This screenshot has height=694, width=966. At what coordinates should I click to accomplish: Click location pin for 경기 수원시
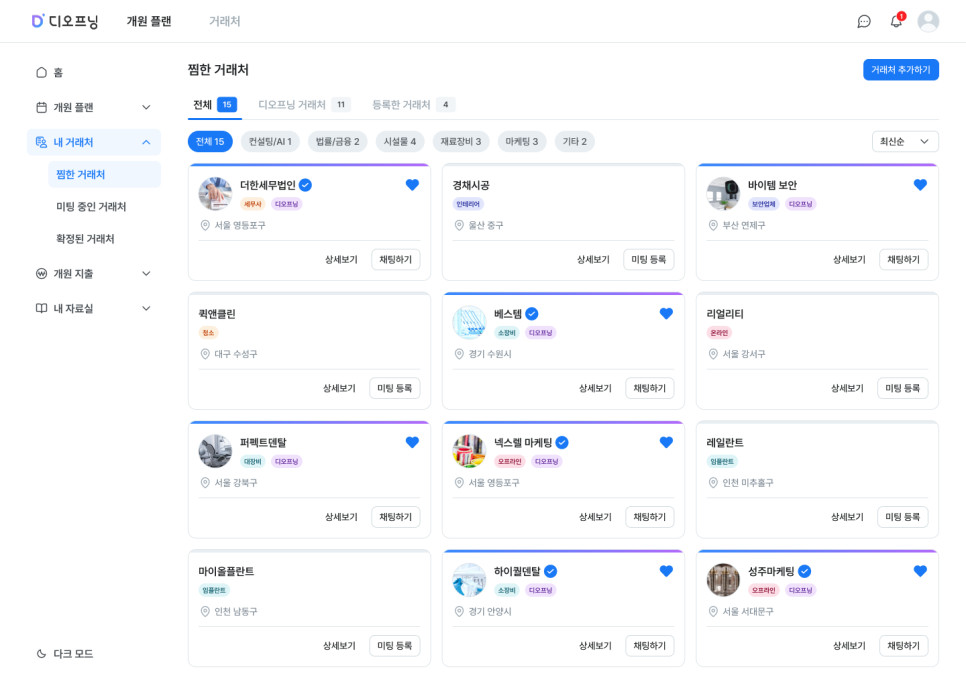tap(459, 354)
